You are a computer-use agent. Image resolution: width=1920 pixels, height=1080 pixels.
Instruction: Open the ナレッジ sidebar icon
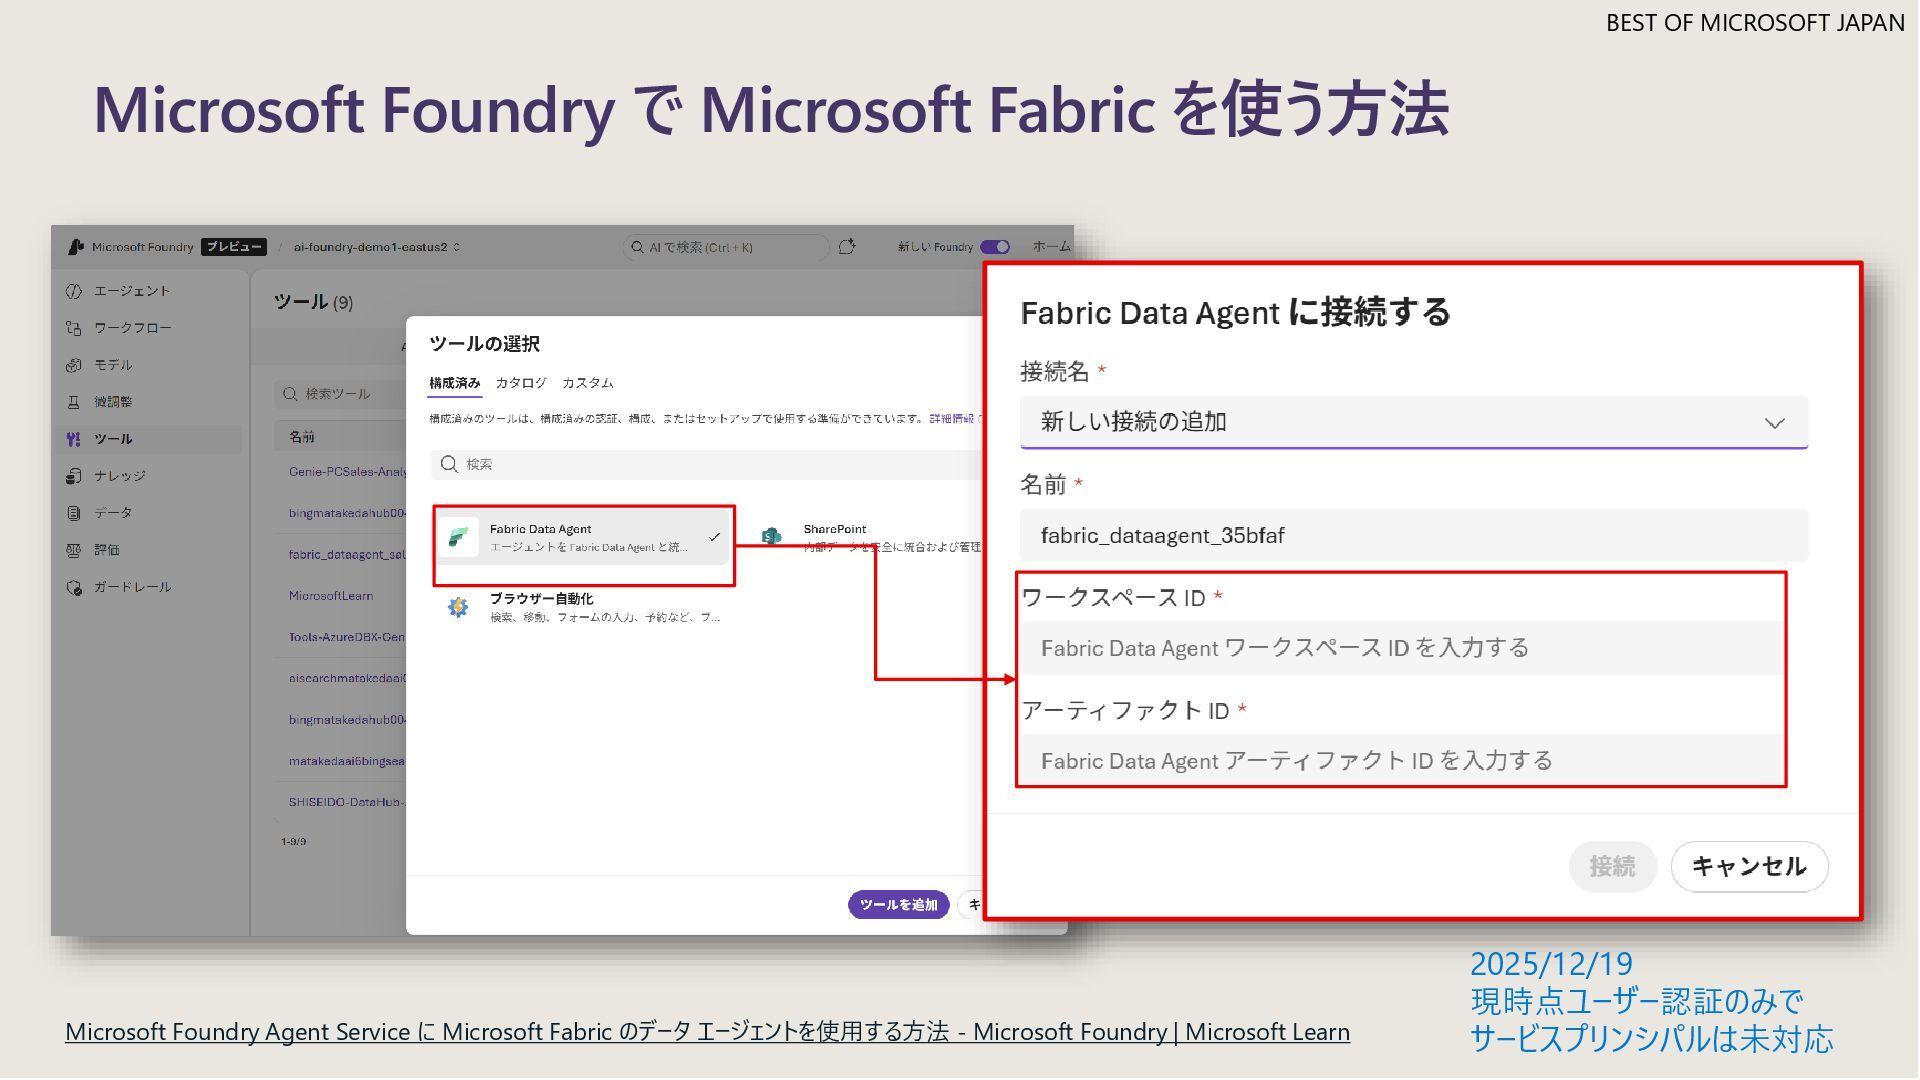(73, 476)
